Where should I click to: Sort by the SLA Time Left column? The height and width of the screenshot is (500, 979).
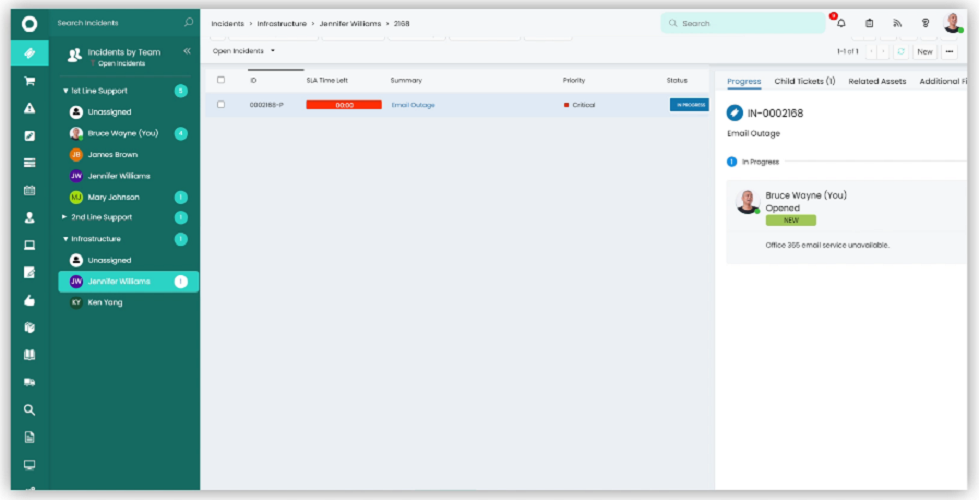(x=327, y=81)
